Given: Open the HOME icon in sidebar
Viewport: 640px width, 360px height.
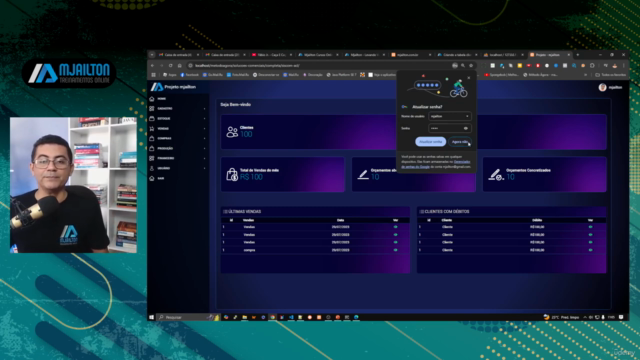Looking at the screenshot, I should click(x=152, y=99).
